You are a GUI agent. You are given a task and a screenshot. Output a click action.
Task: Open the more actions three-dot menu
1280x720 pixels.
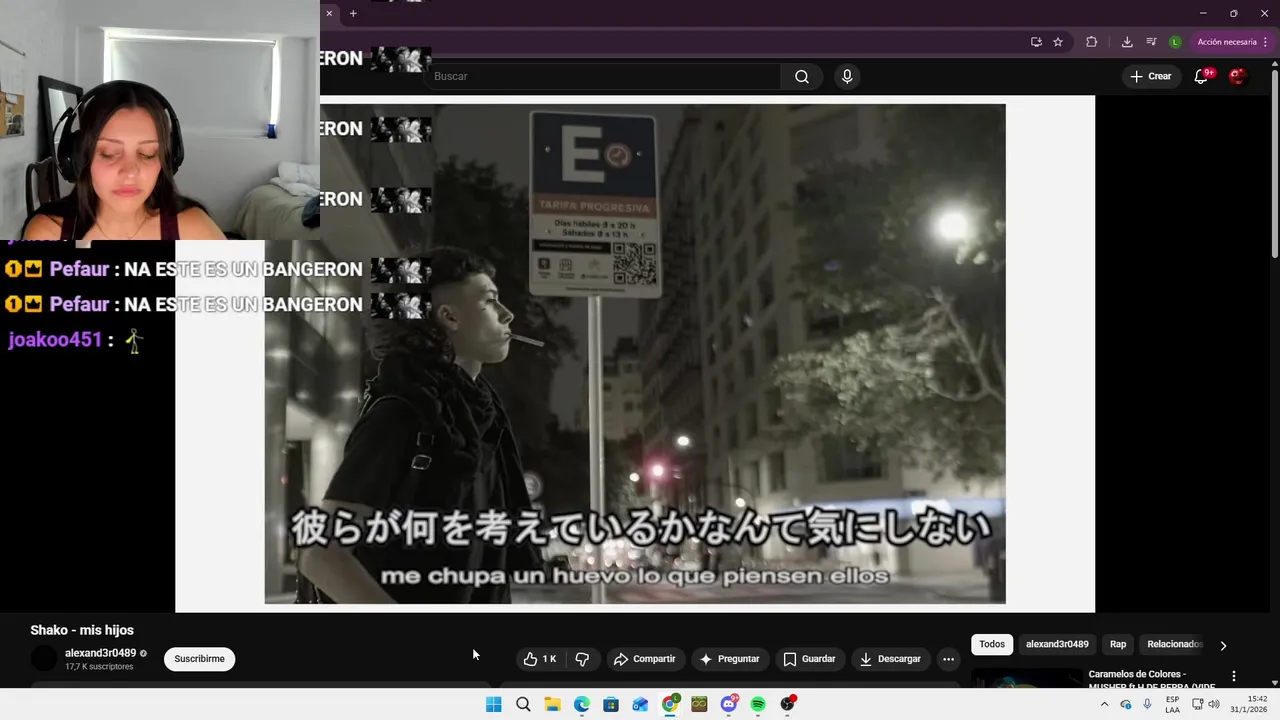948,659
